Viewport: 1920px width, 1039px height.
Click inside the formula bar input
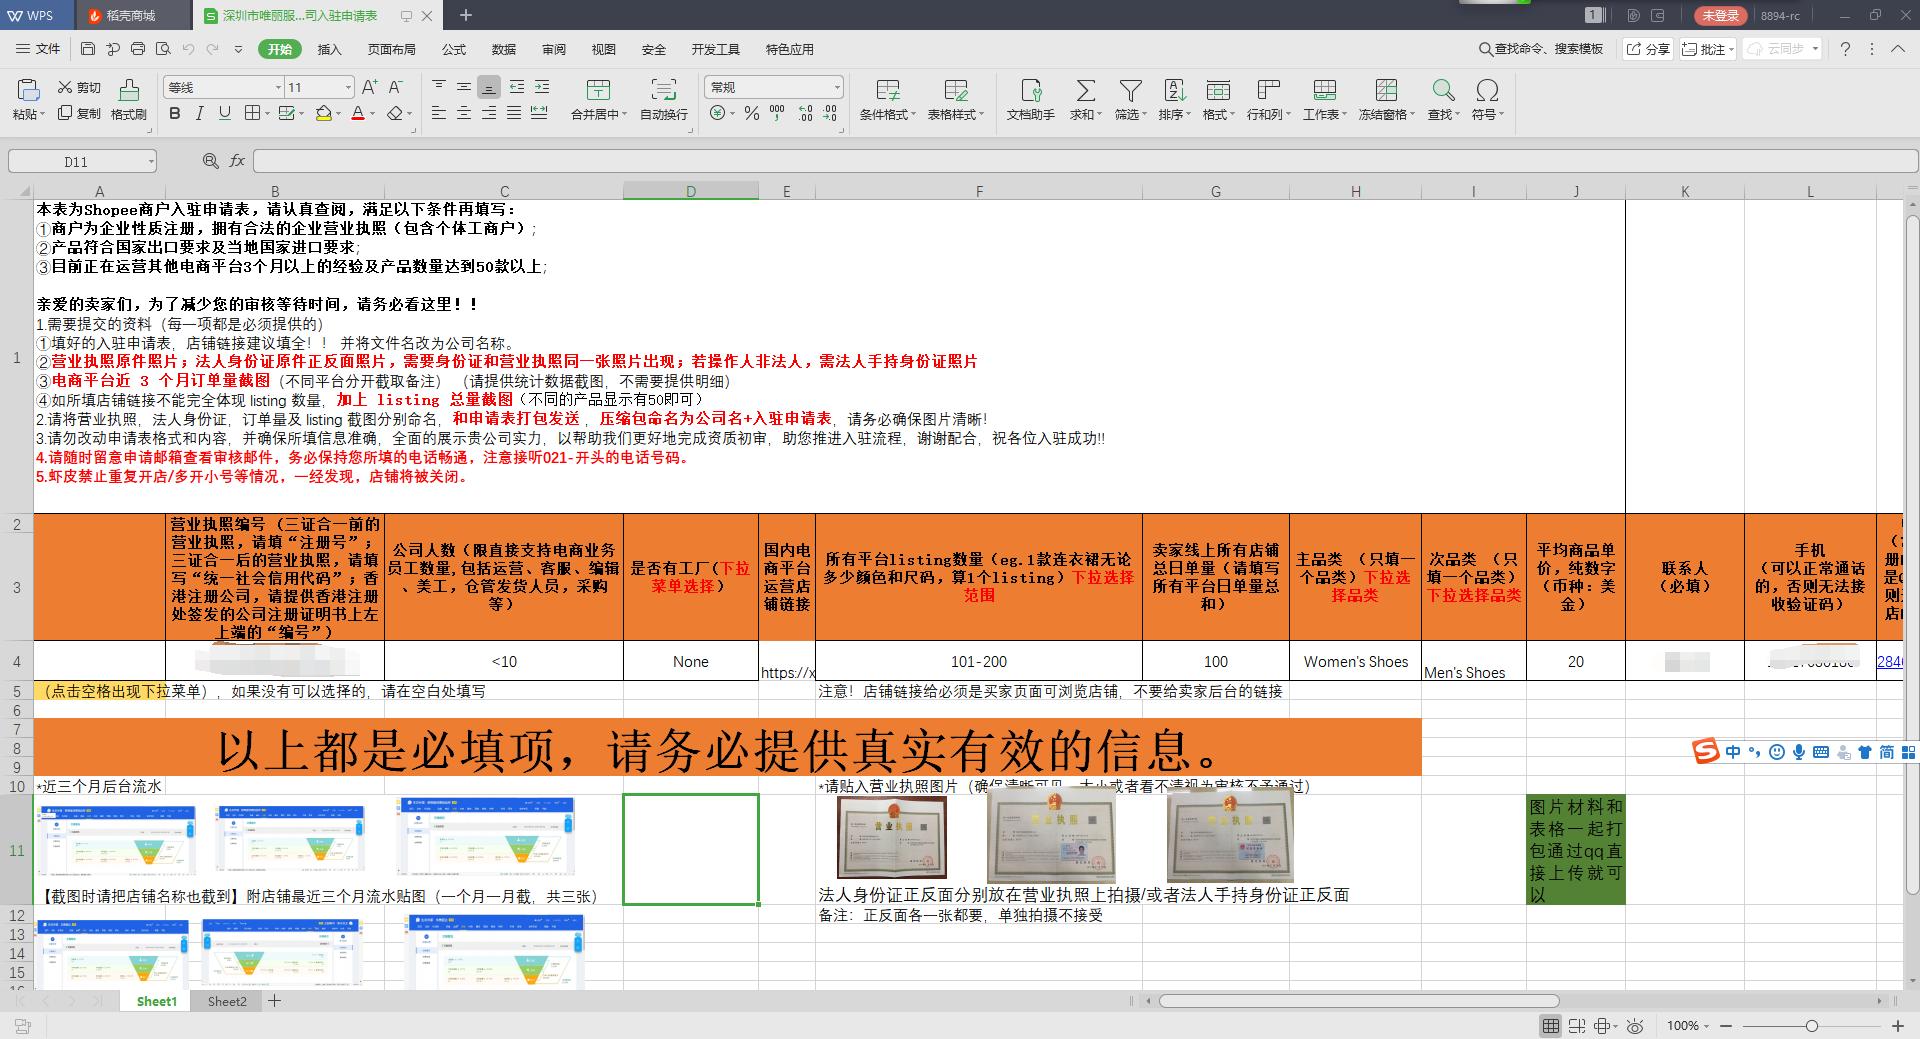[x=600, y=161]
